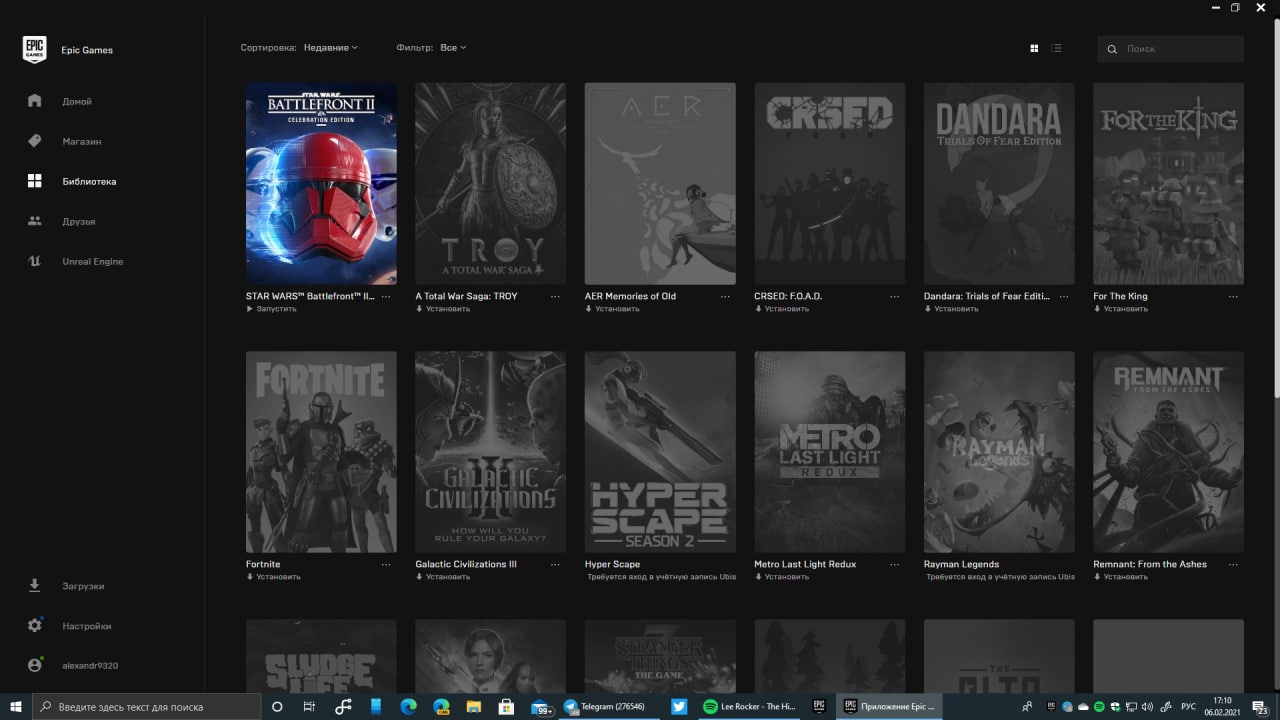Screen dimensions: 1280x720
Task: Open Microsoft Edge from taskbar
Action: tap(408, 706)
